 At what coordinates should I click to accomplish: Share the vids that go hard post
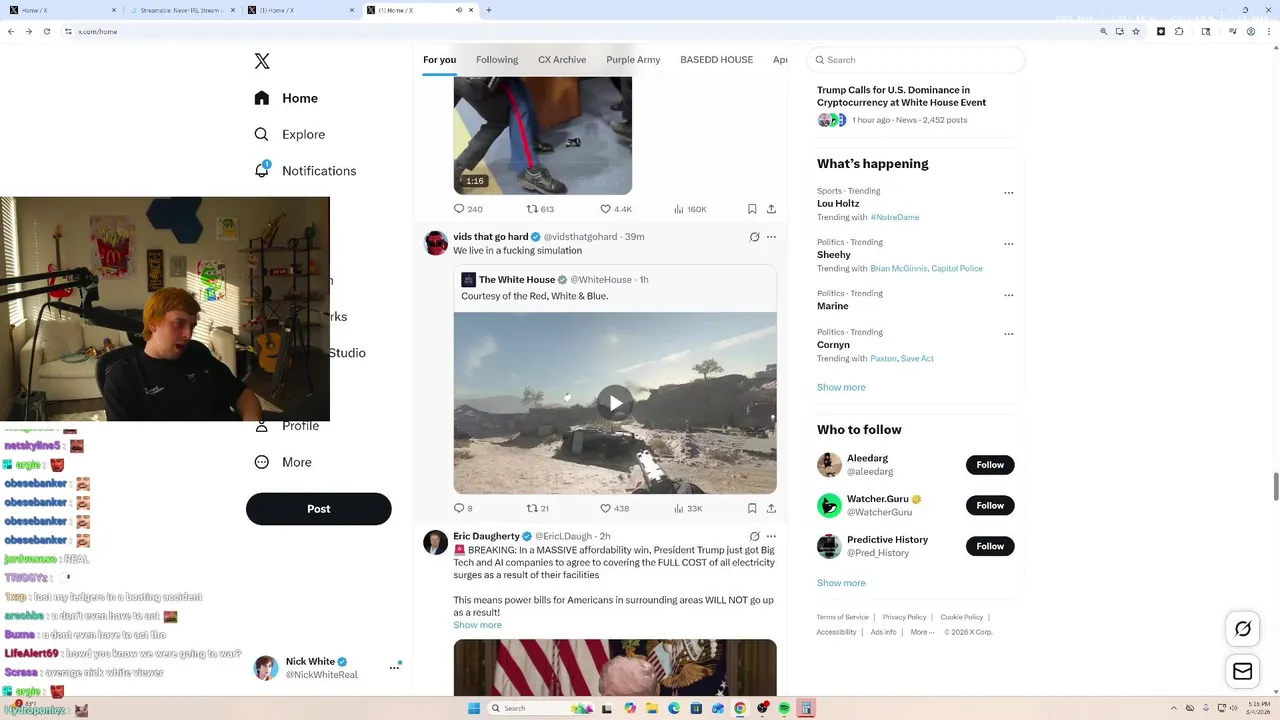pyautogui.click(x=771, y=508)
